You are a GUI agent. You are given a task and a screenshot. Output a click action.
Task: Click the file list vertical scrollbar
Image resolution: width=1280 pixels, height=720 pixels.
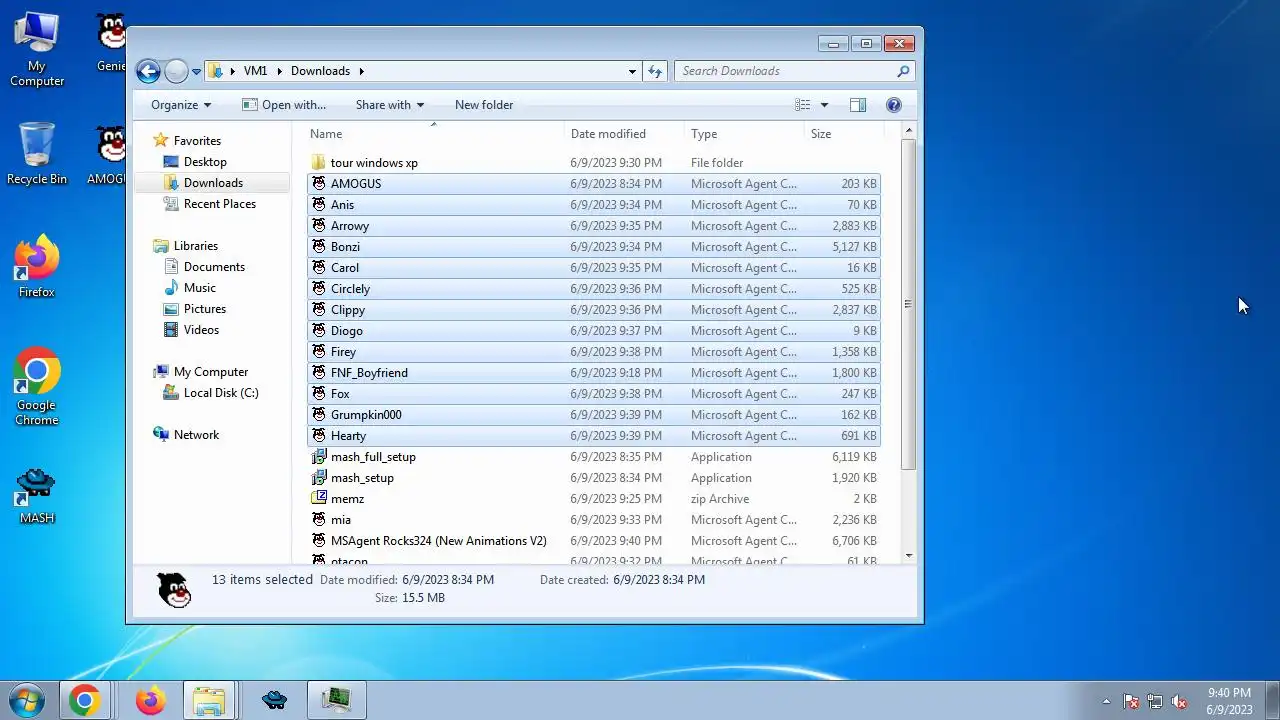point(908,304)
